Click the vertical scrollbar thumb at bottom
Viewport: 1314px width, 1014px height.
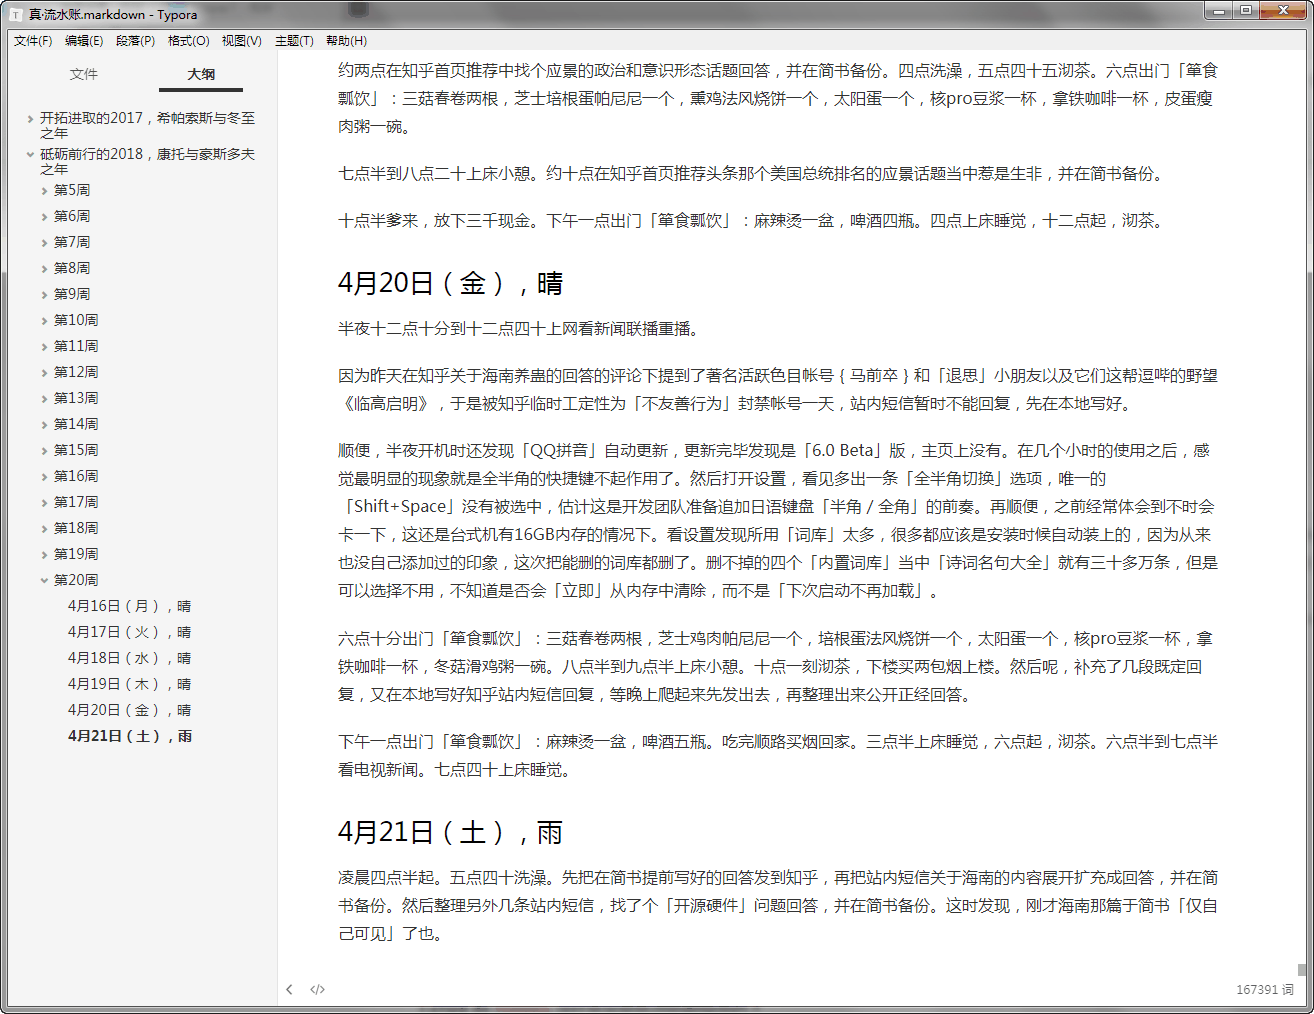tap(1301, 969)
